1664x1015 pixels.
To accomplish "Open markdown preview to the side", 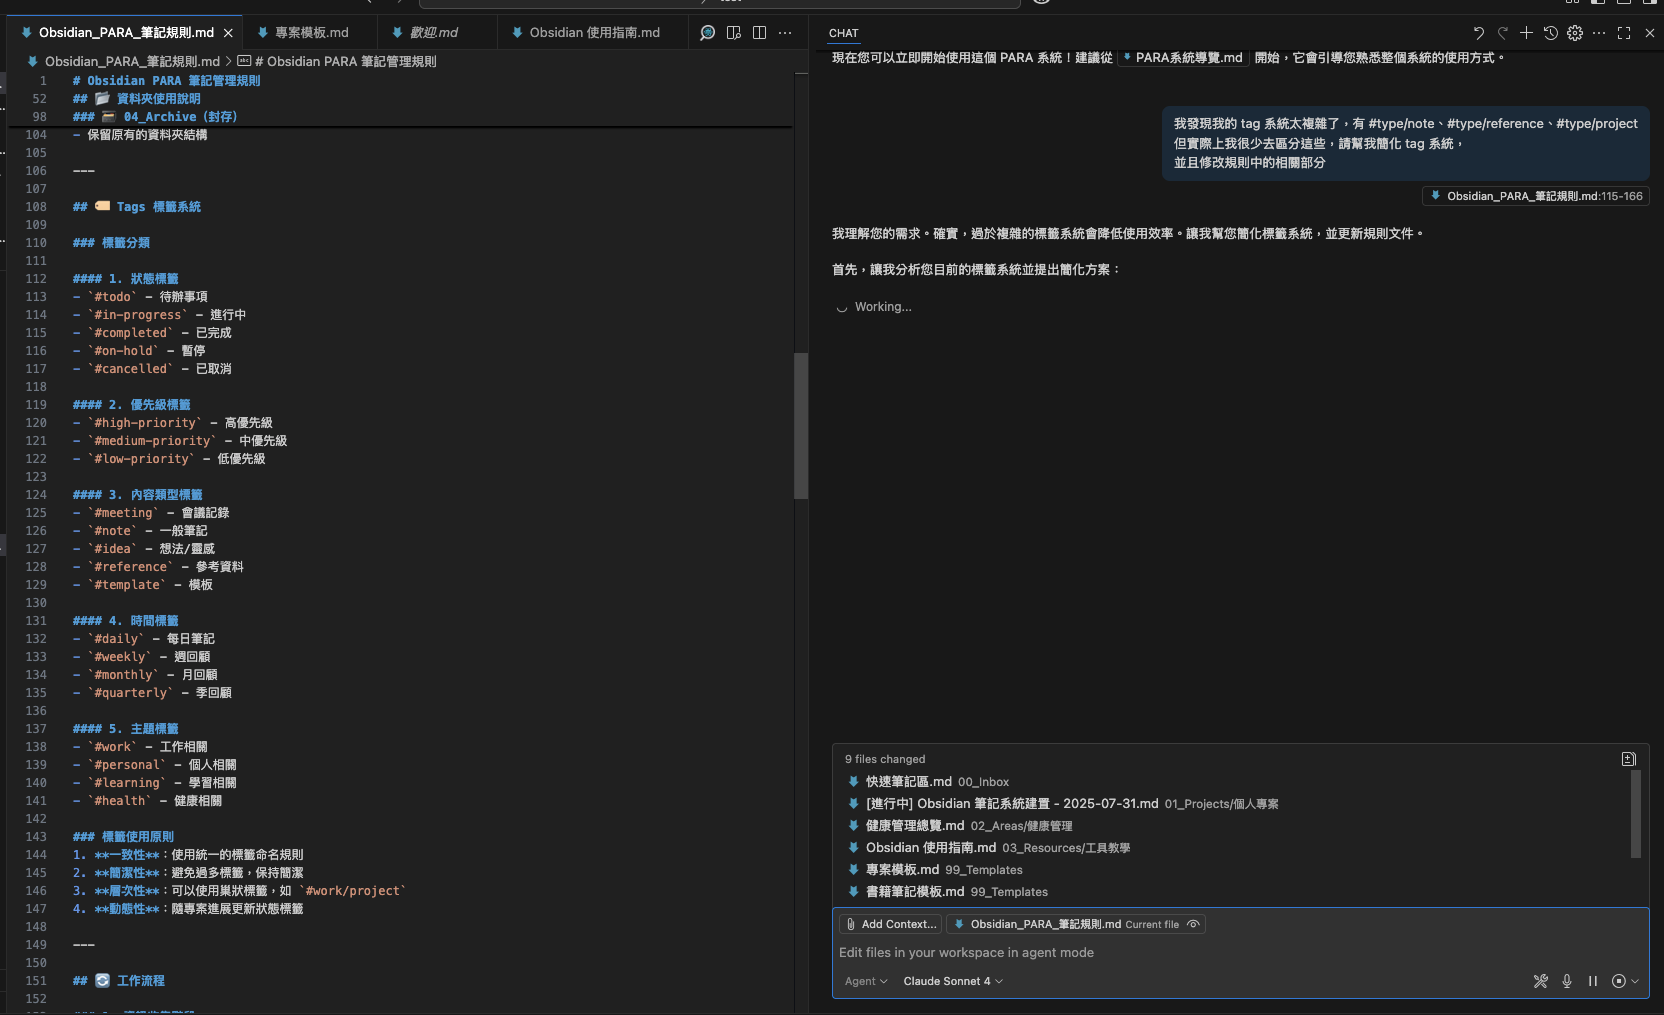I will (x=733, y=33).
